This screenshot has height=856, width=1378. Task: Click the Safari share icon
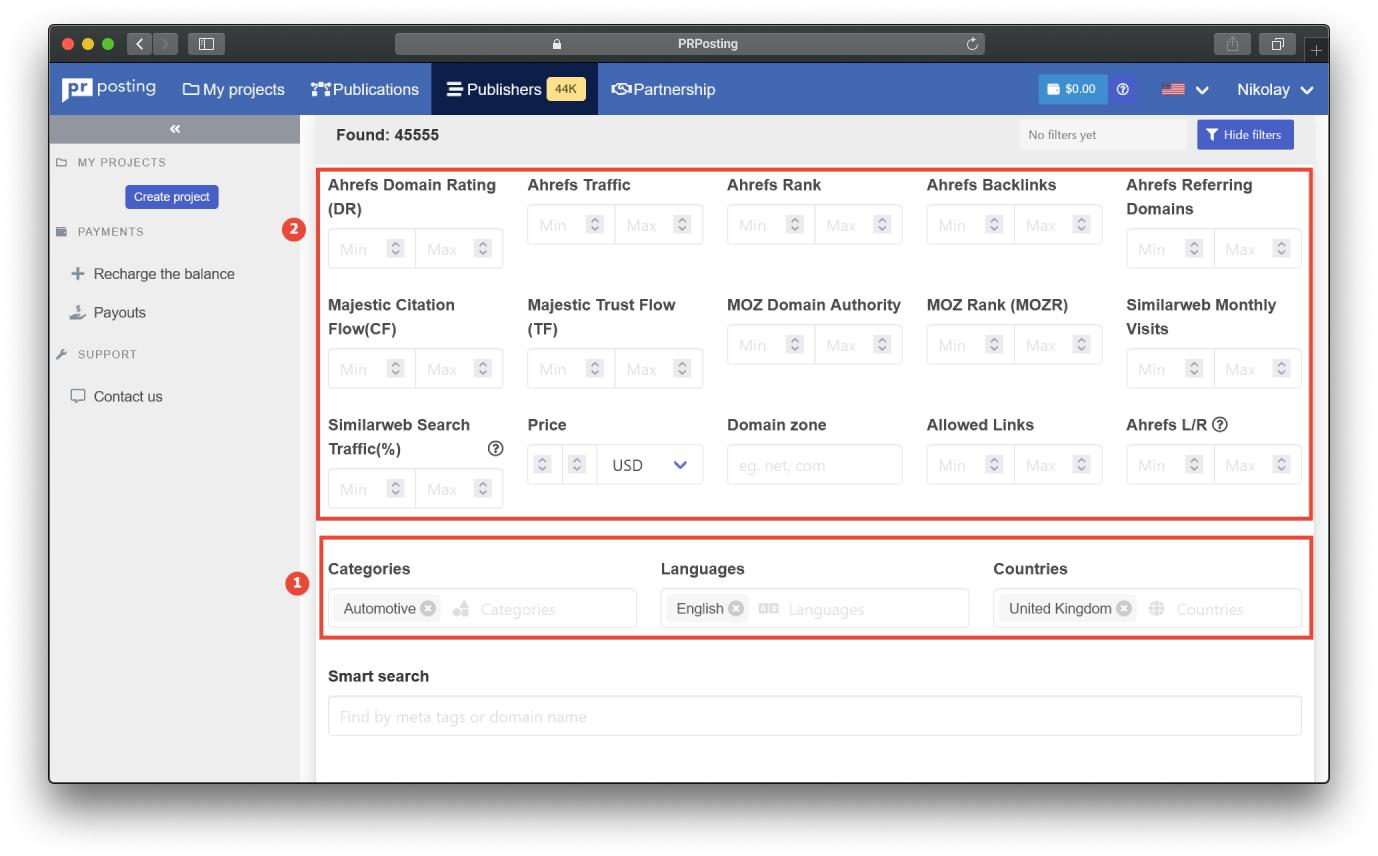1232,44
